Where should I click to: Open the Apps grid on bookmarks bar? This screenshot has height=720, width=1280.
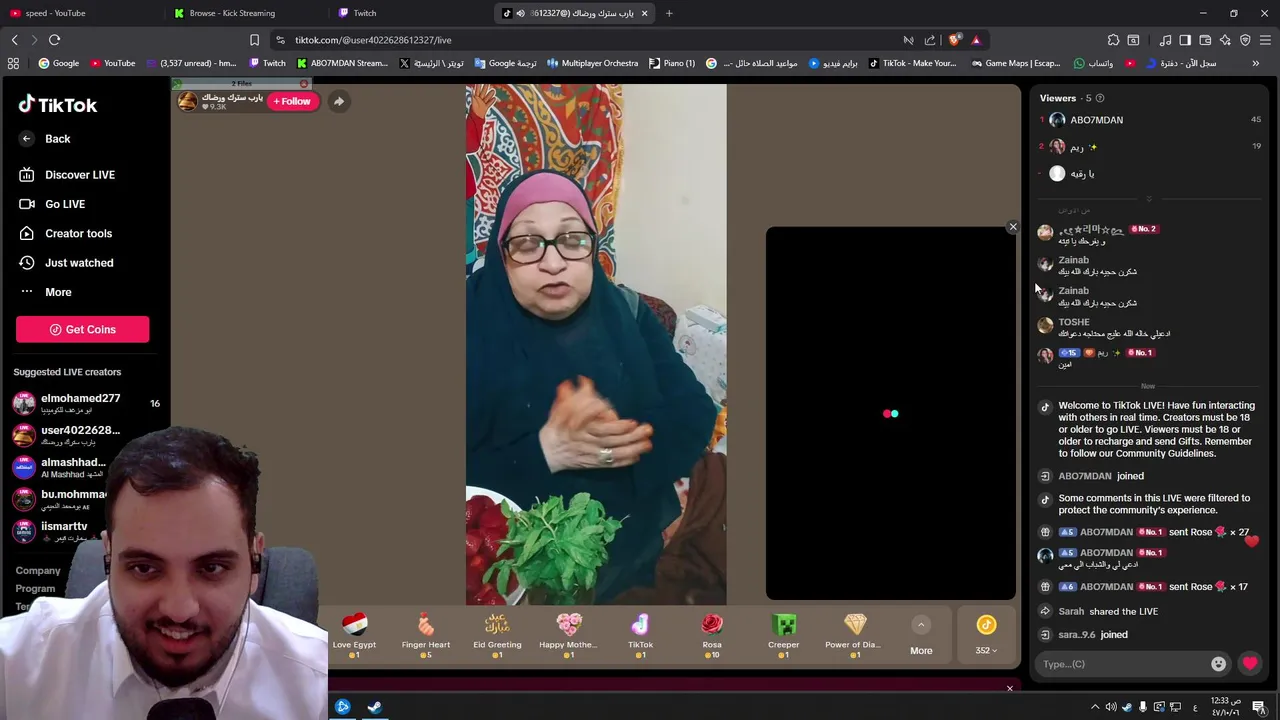tap(14, 63)
